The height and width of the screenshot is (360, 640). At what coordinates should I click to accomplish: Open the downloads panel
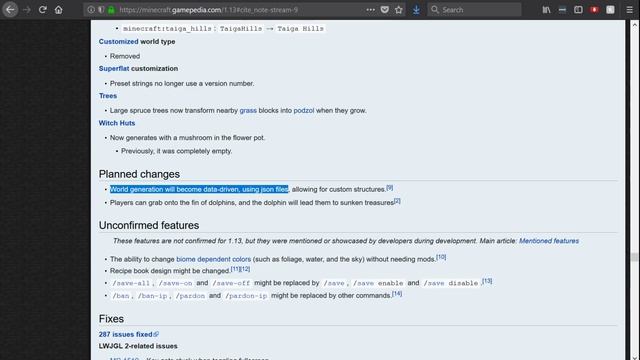tap(416, 9)
